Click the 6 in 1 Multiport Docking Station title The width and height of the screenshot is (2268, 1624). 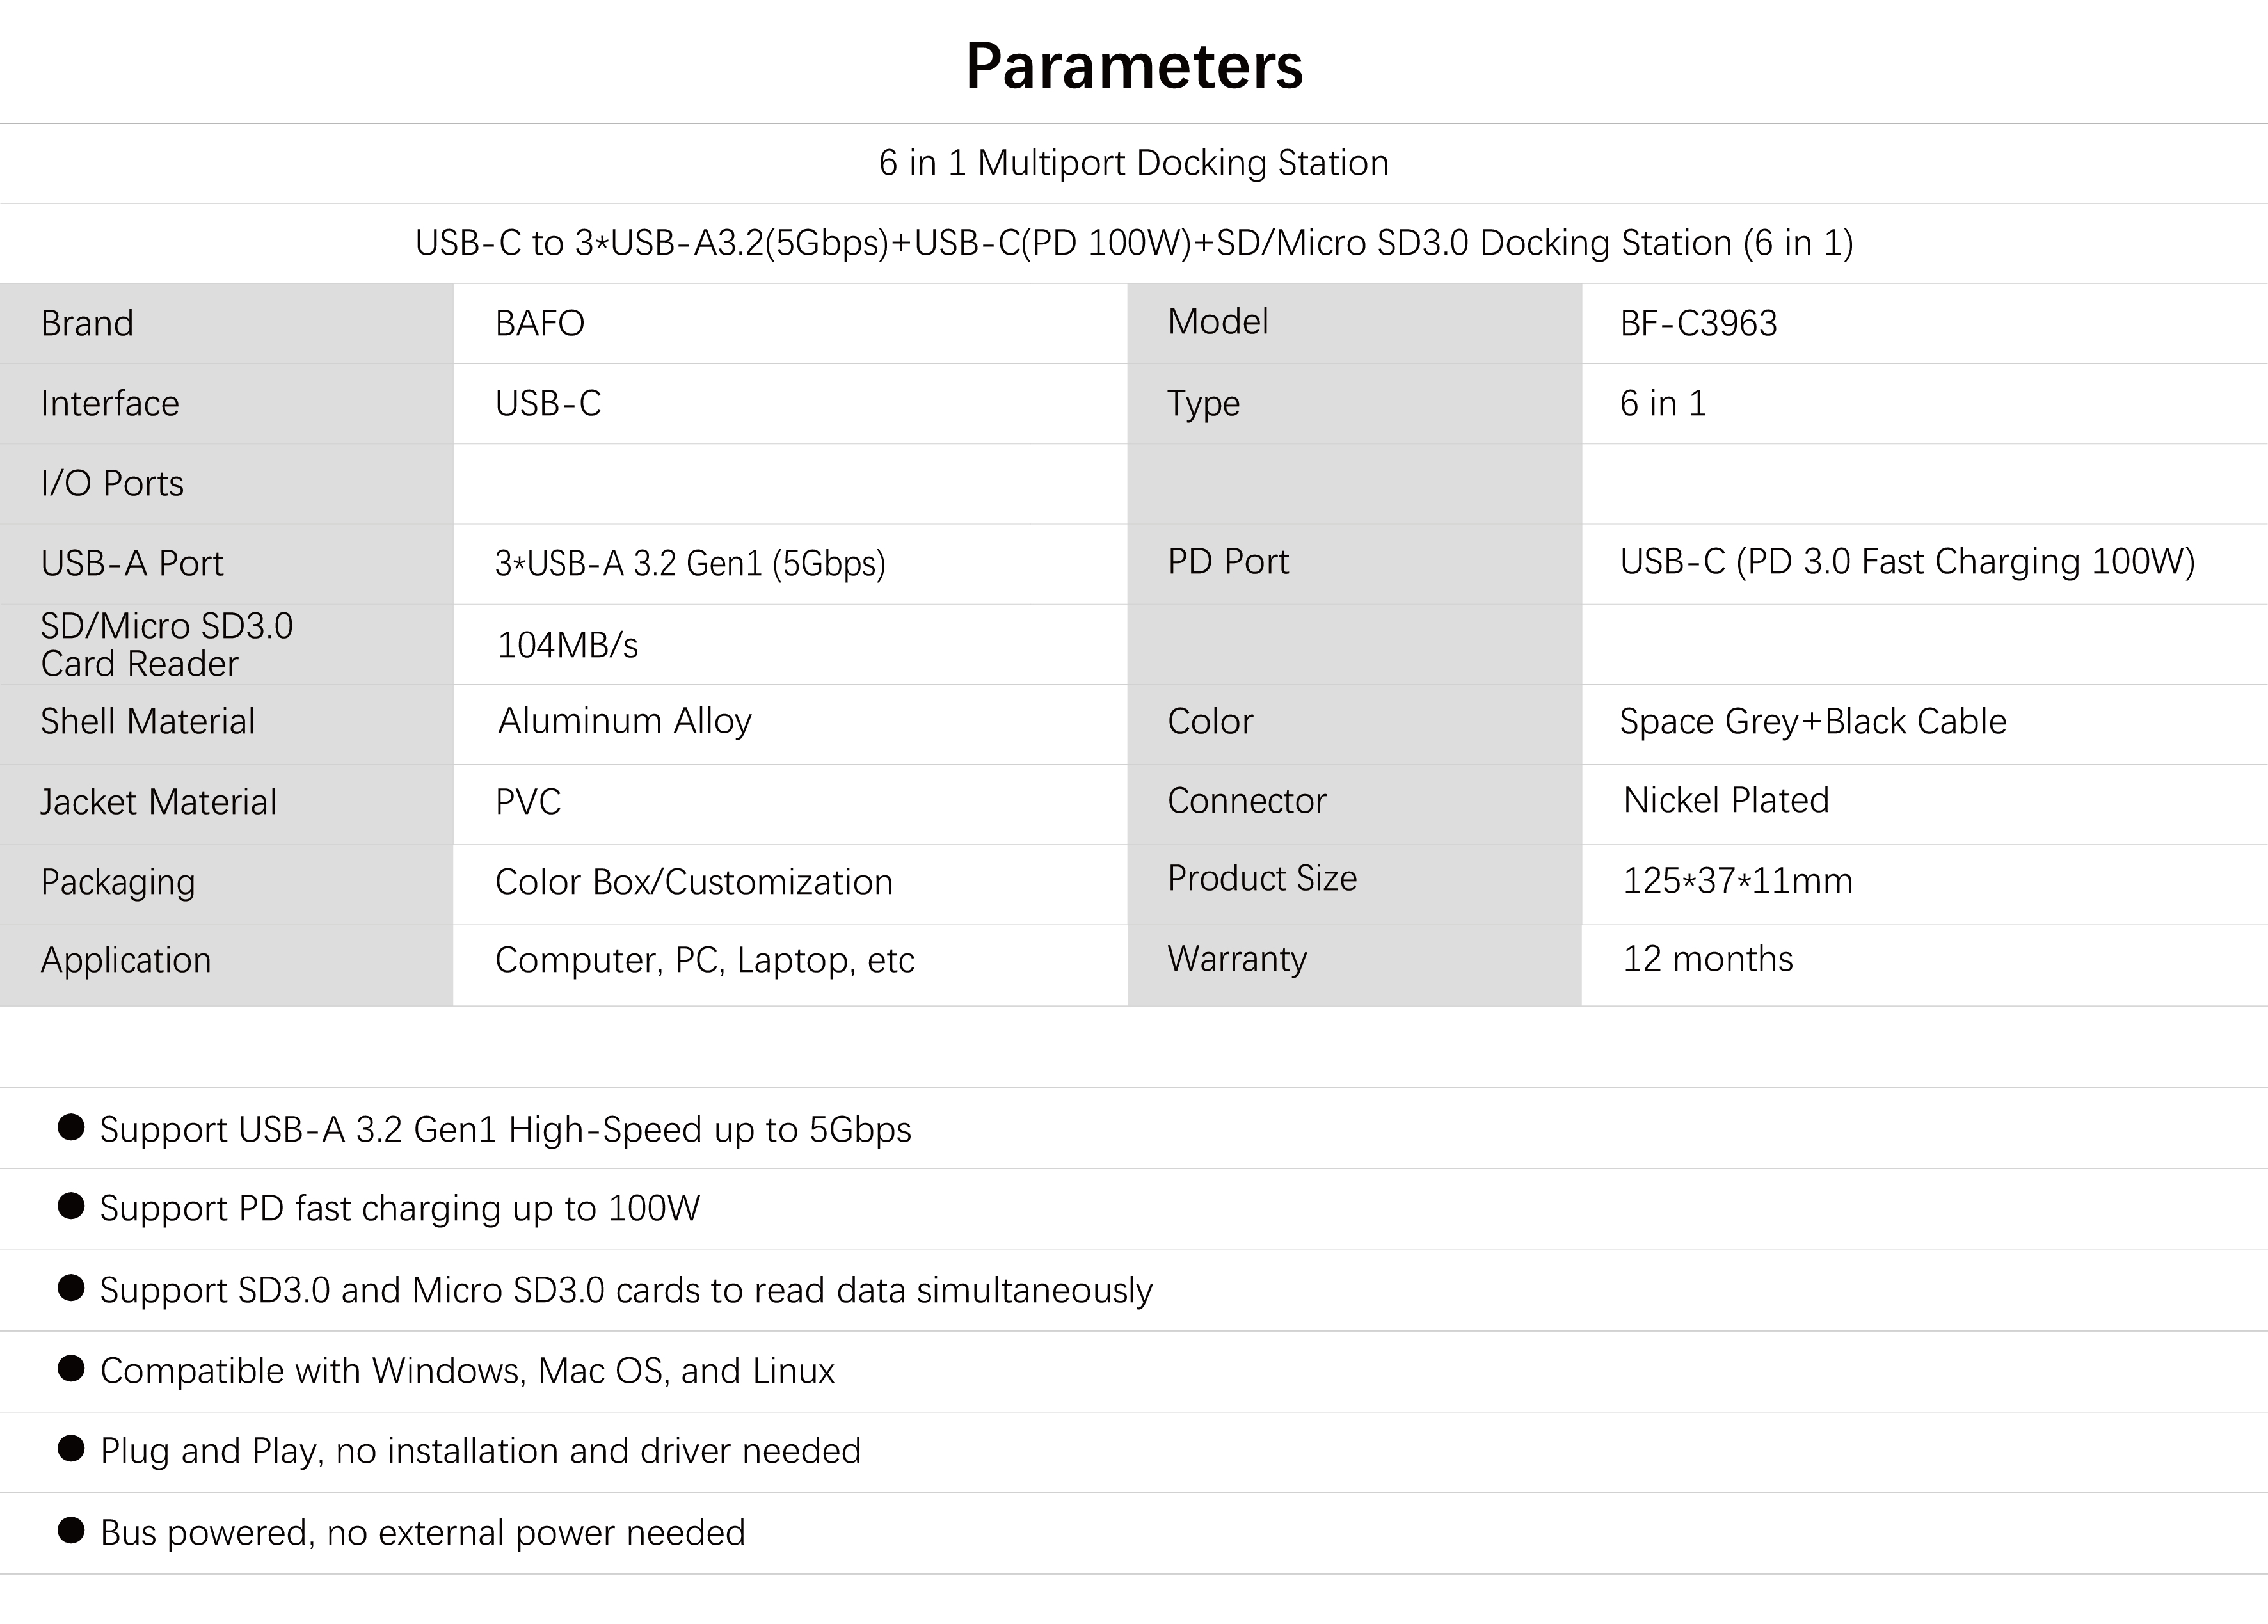1133,163
